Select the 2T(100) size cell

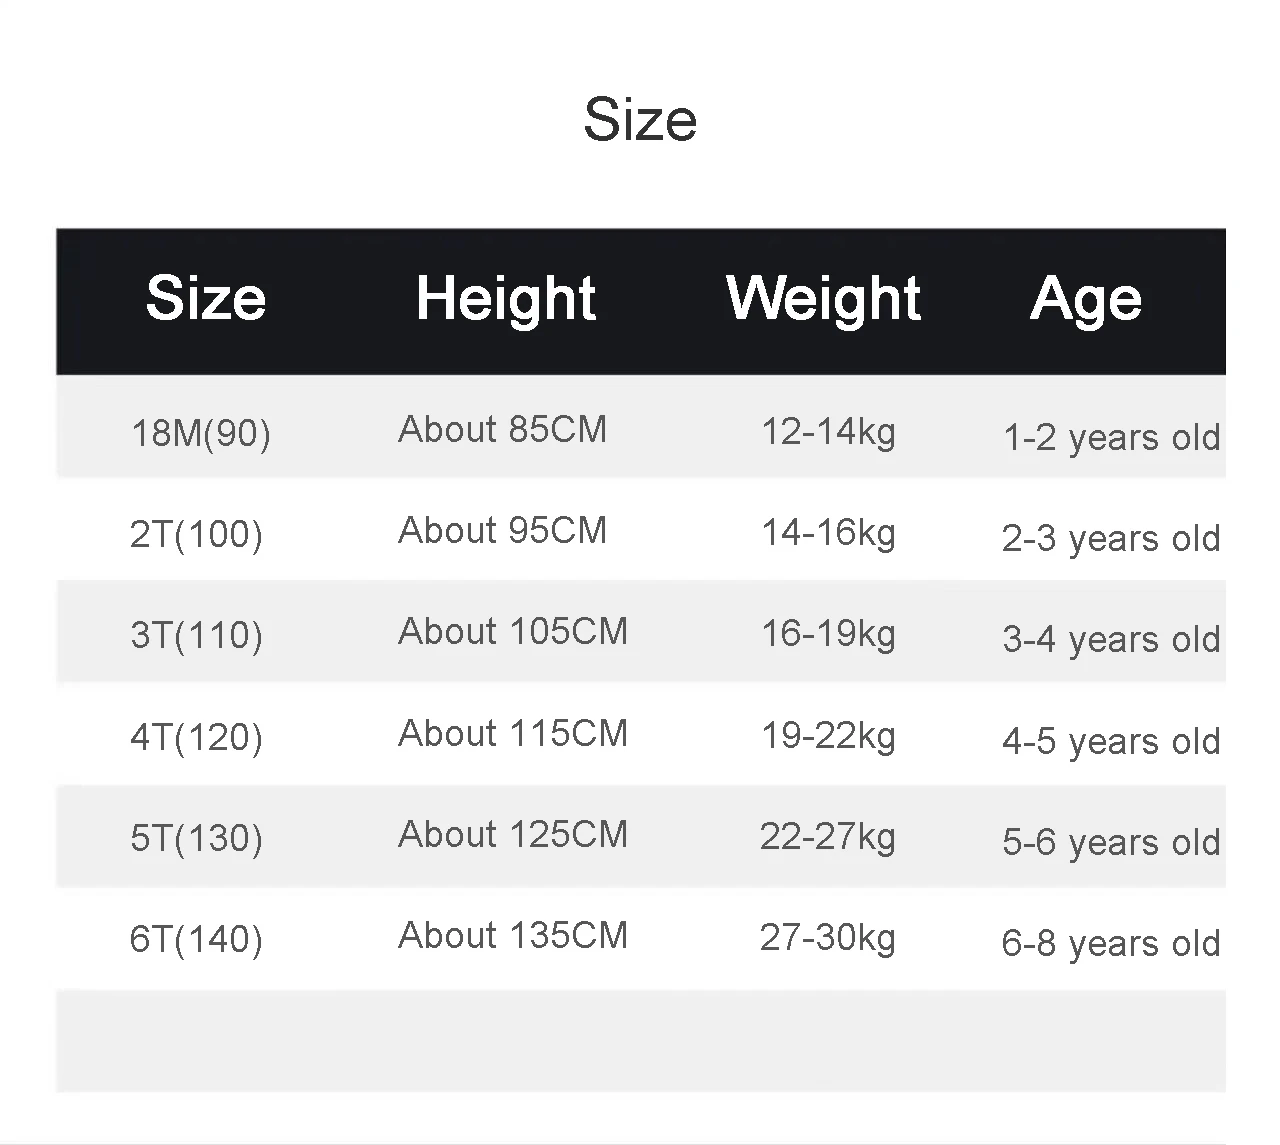(x=196, y=534)
